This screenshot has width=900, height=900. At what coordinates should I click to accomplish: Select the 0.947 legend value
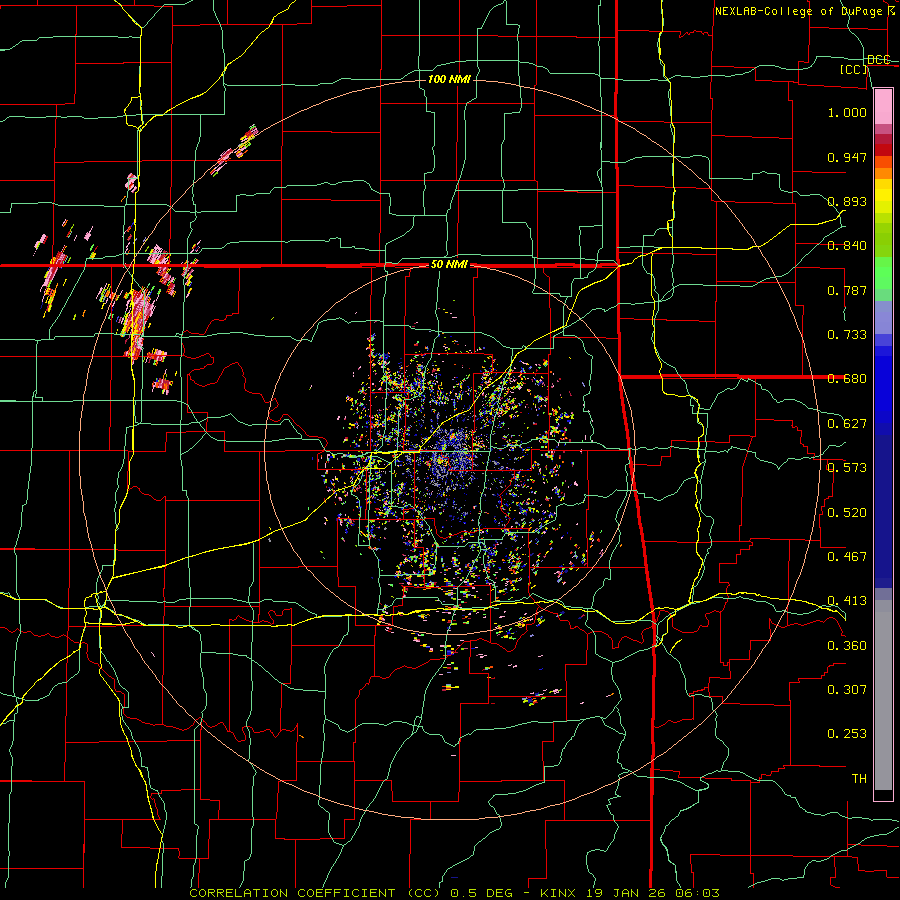pyautogui.click(x=847, y=157)
